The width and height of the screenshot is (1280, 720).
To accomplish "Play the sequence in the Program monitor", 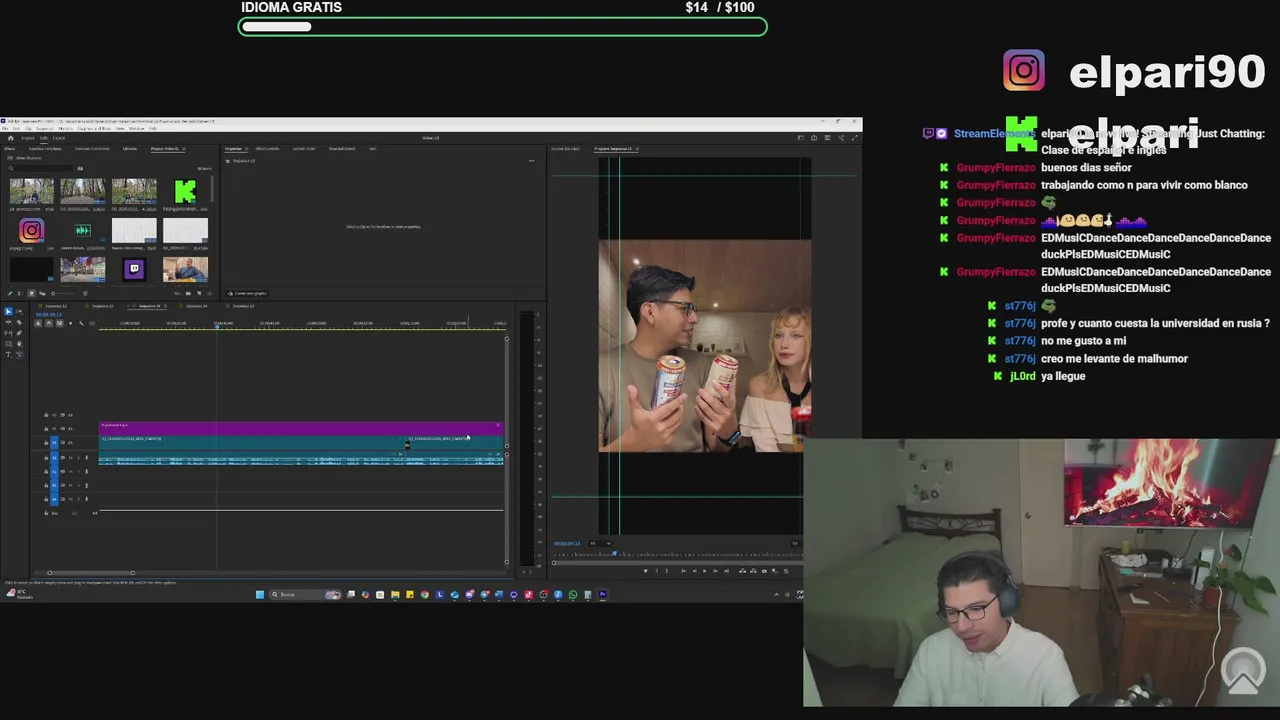I will [705, 571].
